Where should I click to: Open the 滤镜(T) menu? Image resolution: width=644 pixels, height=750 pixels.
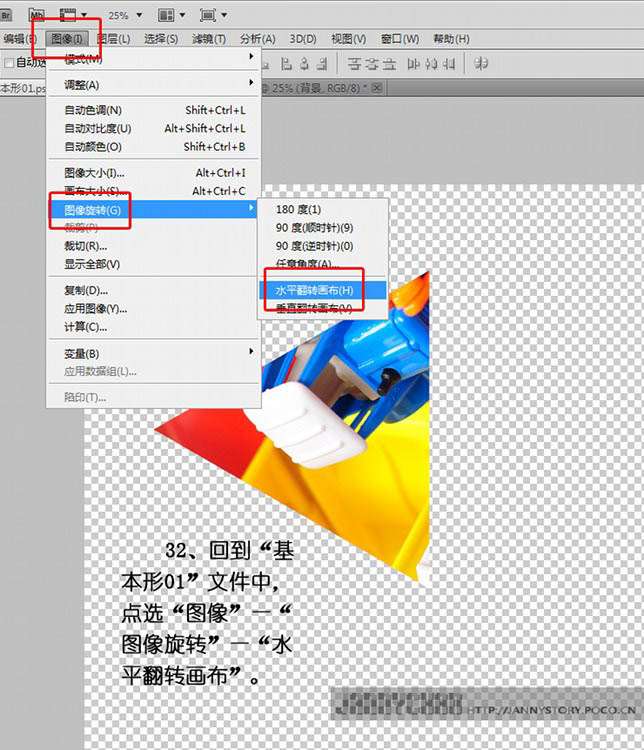209,39
